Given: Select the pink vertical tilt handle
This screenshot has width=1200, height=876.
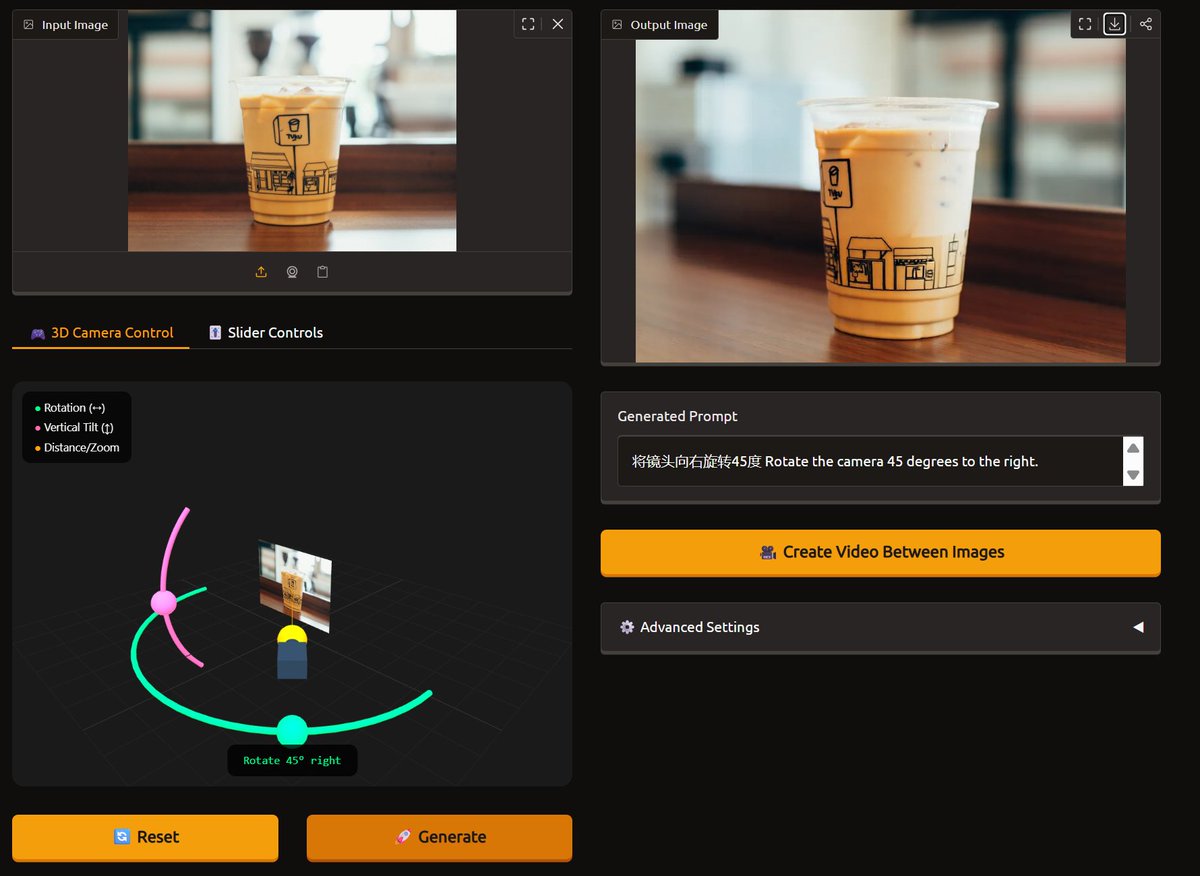Looking at the screenshot, I should 163,603.
